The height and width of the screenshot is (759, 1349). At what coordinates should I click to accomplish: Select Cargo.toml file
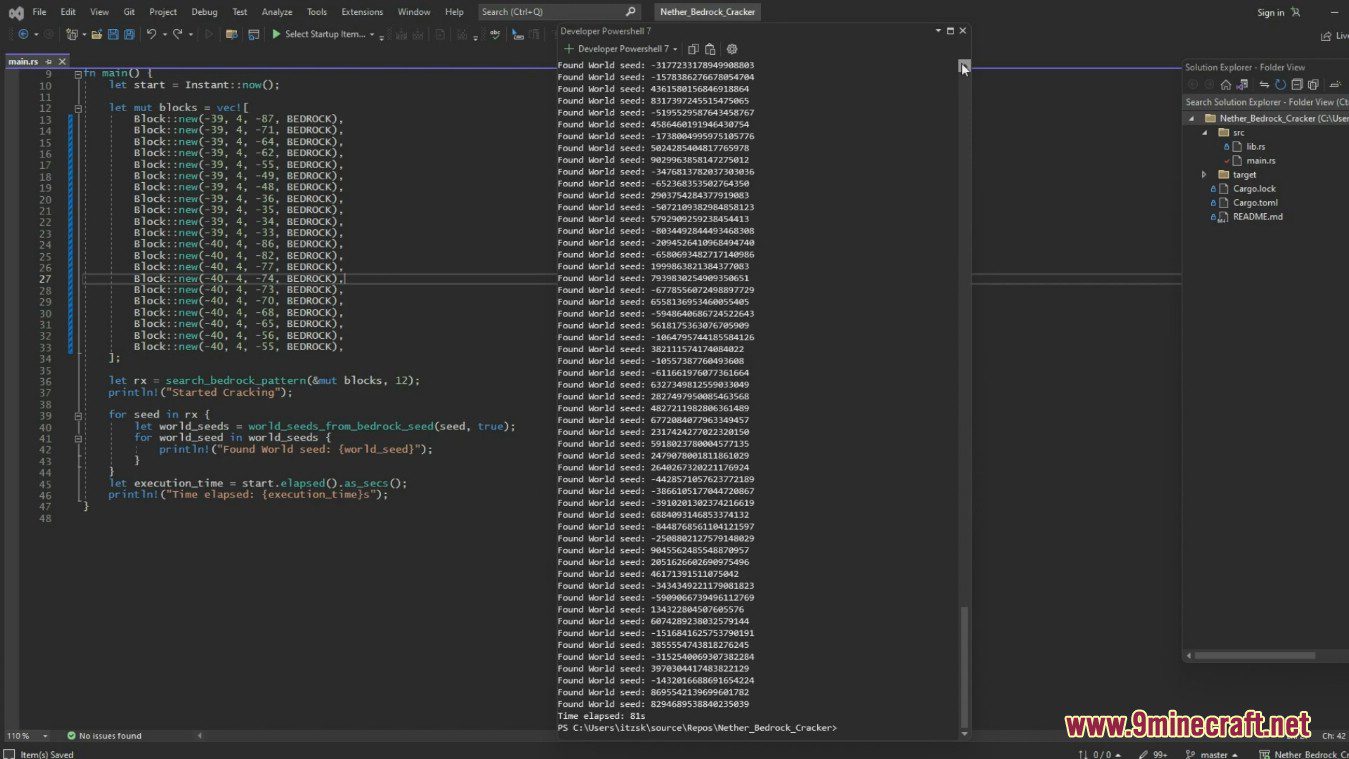tap(1255, 202)
